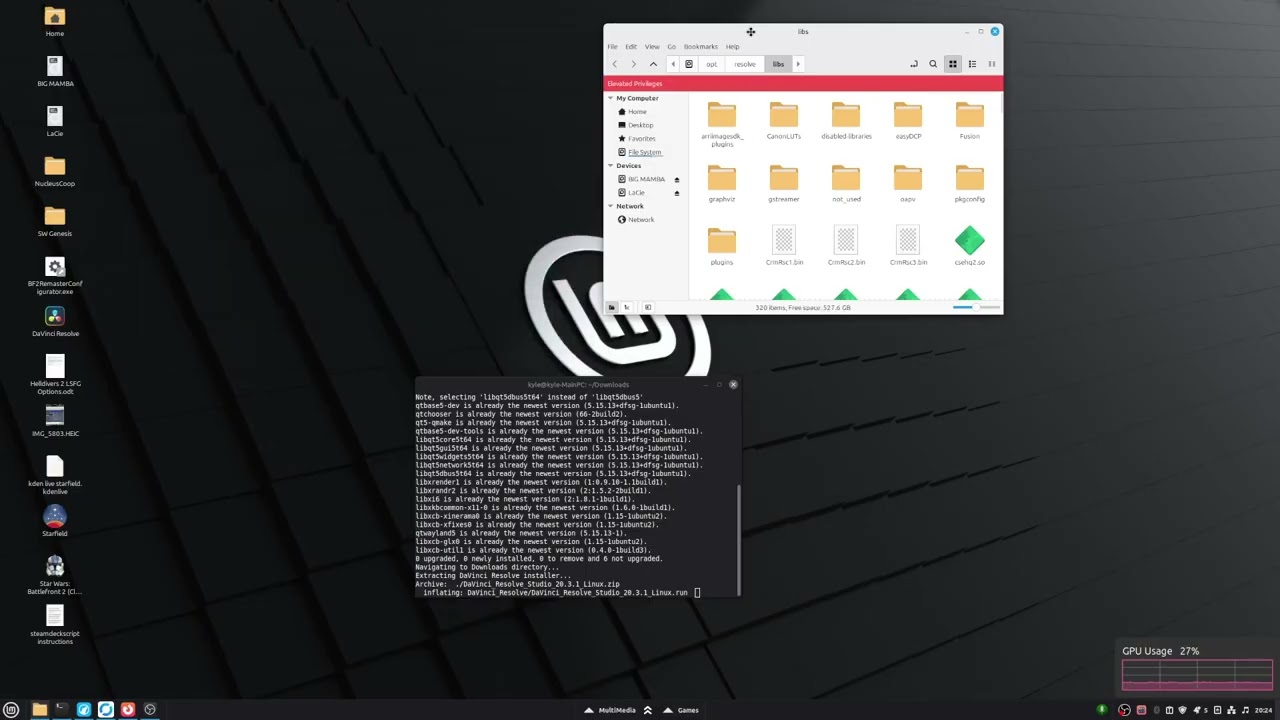Open terminal from taskbar
This screenshot has height=720, width=1280.
pyautogui.click(x=61, y=710)
